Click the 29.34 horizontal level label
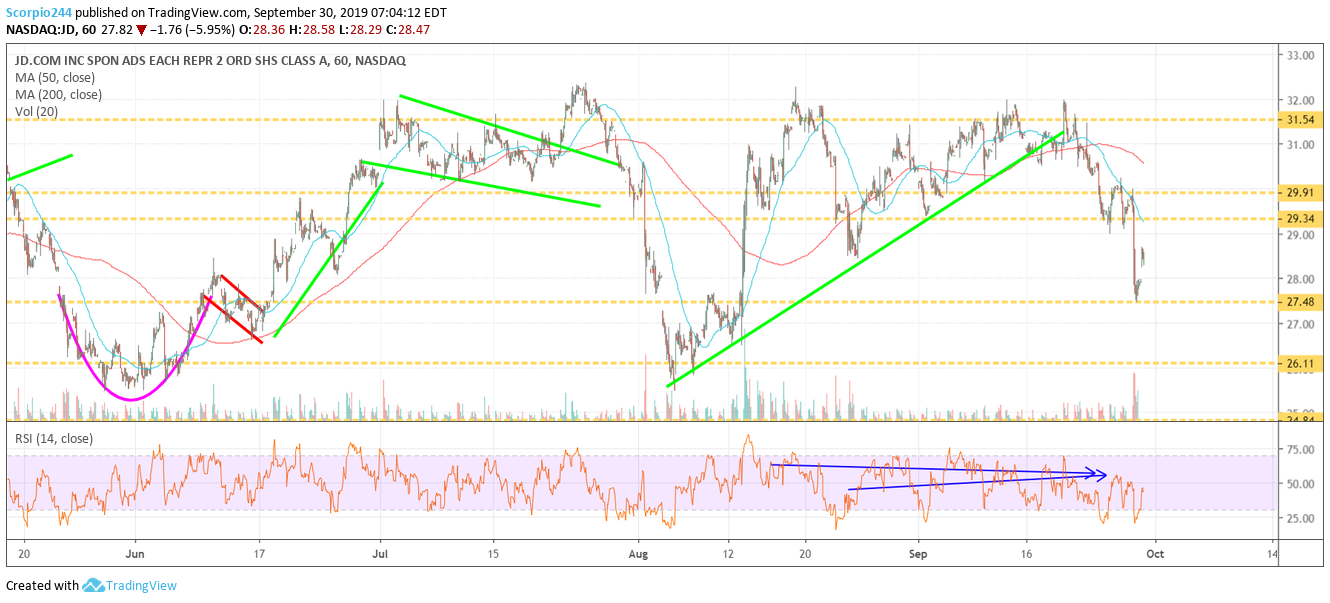 click(x=1301, y=218)
